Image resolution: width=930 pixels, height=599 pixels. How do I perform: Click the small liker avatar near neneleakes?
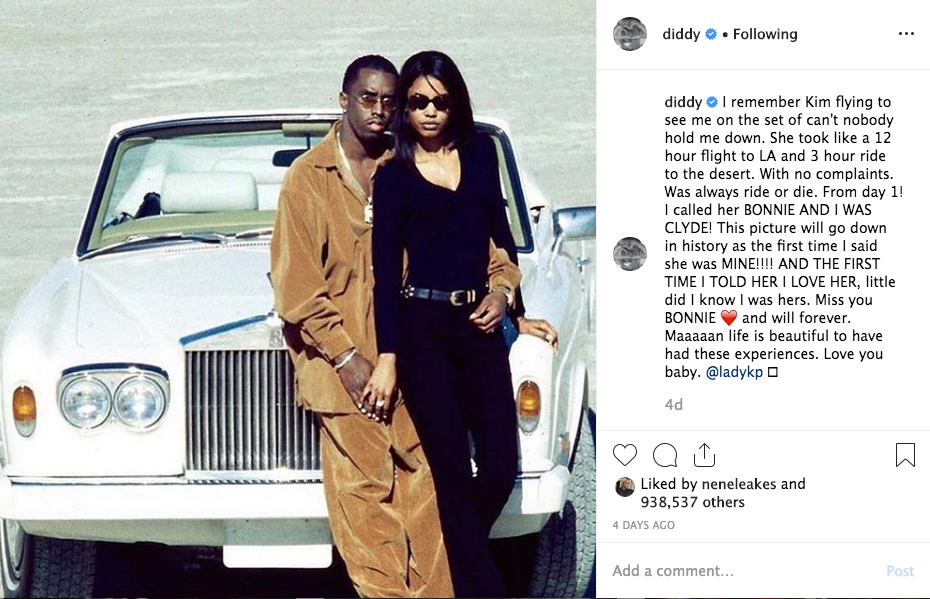[625, 487]
